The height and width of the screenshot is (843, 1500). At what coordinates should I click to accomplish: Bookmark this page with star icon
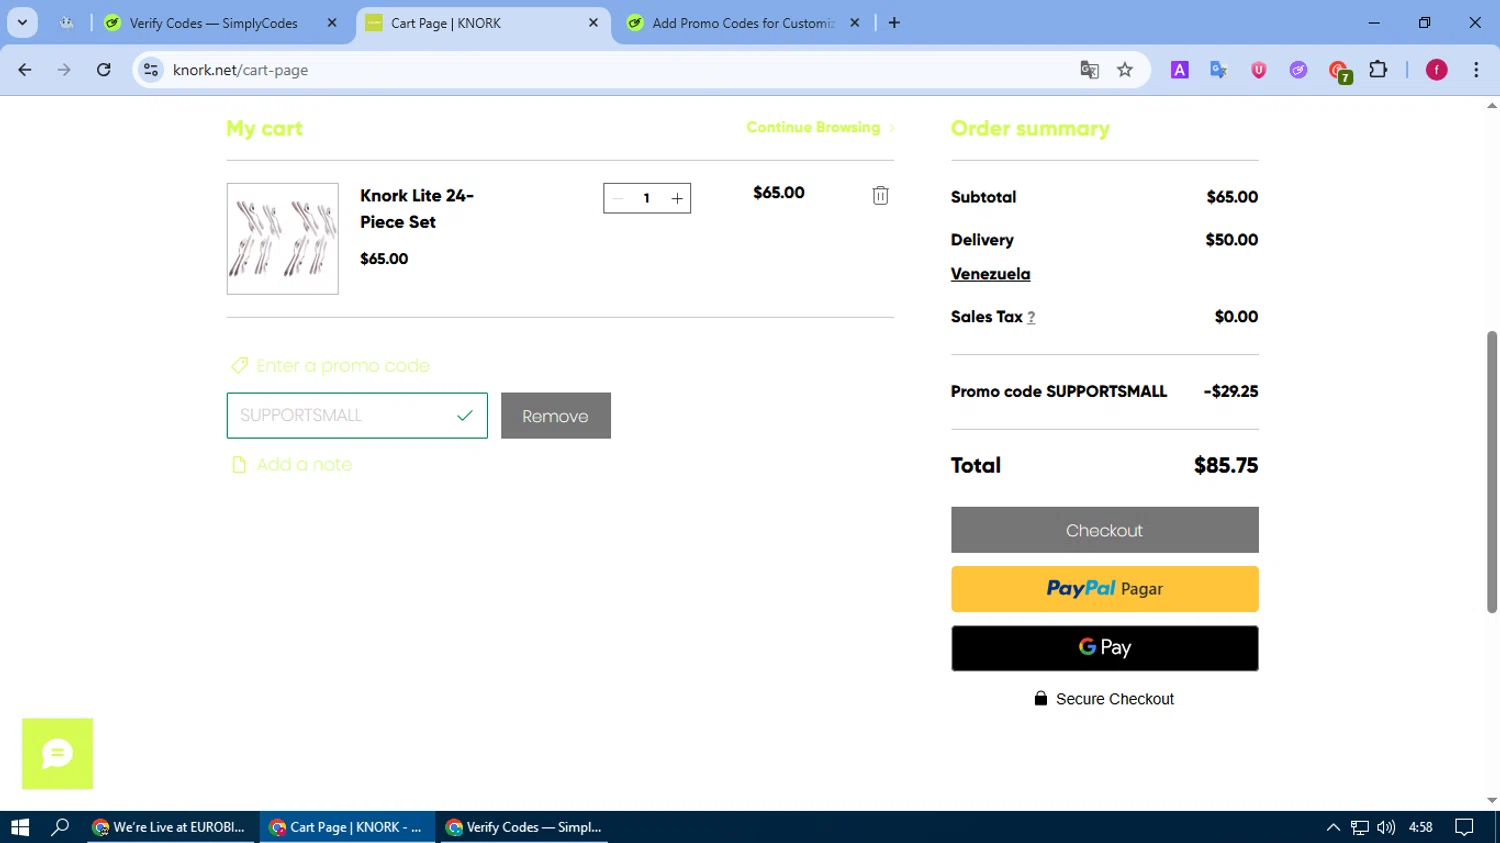click(1125, 70)
